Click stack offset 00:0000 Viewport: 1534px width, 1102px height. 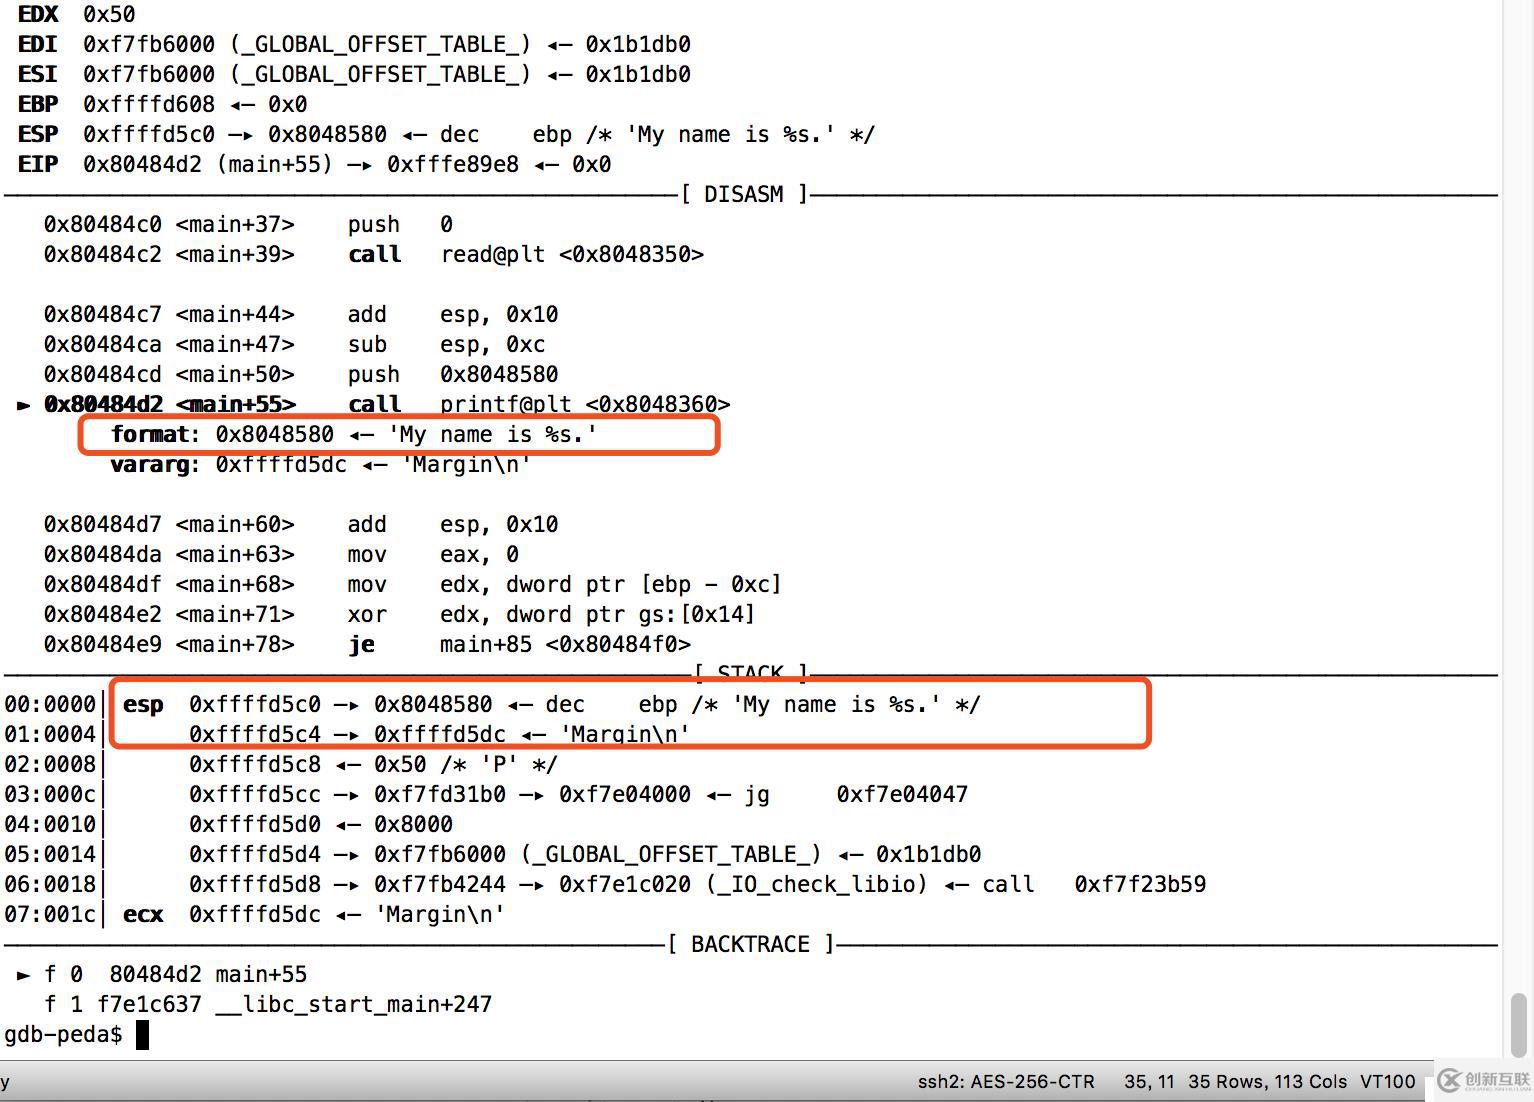click(50, 704)
